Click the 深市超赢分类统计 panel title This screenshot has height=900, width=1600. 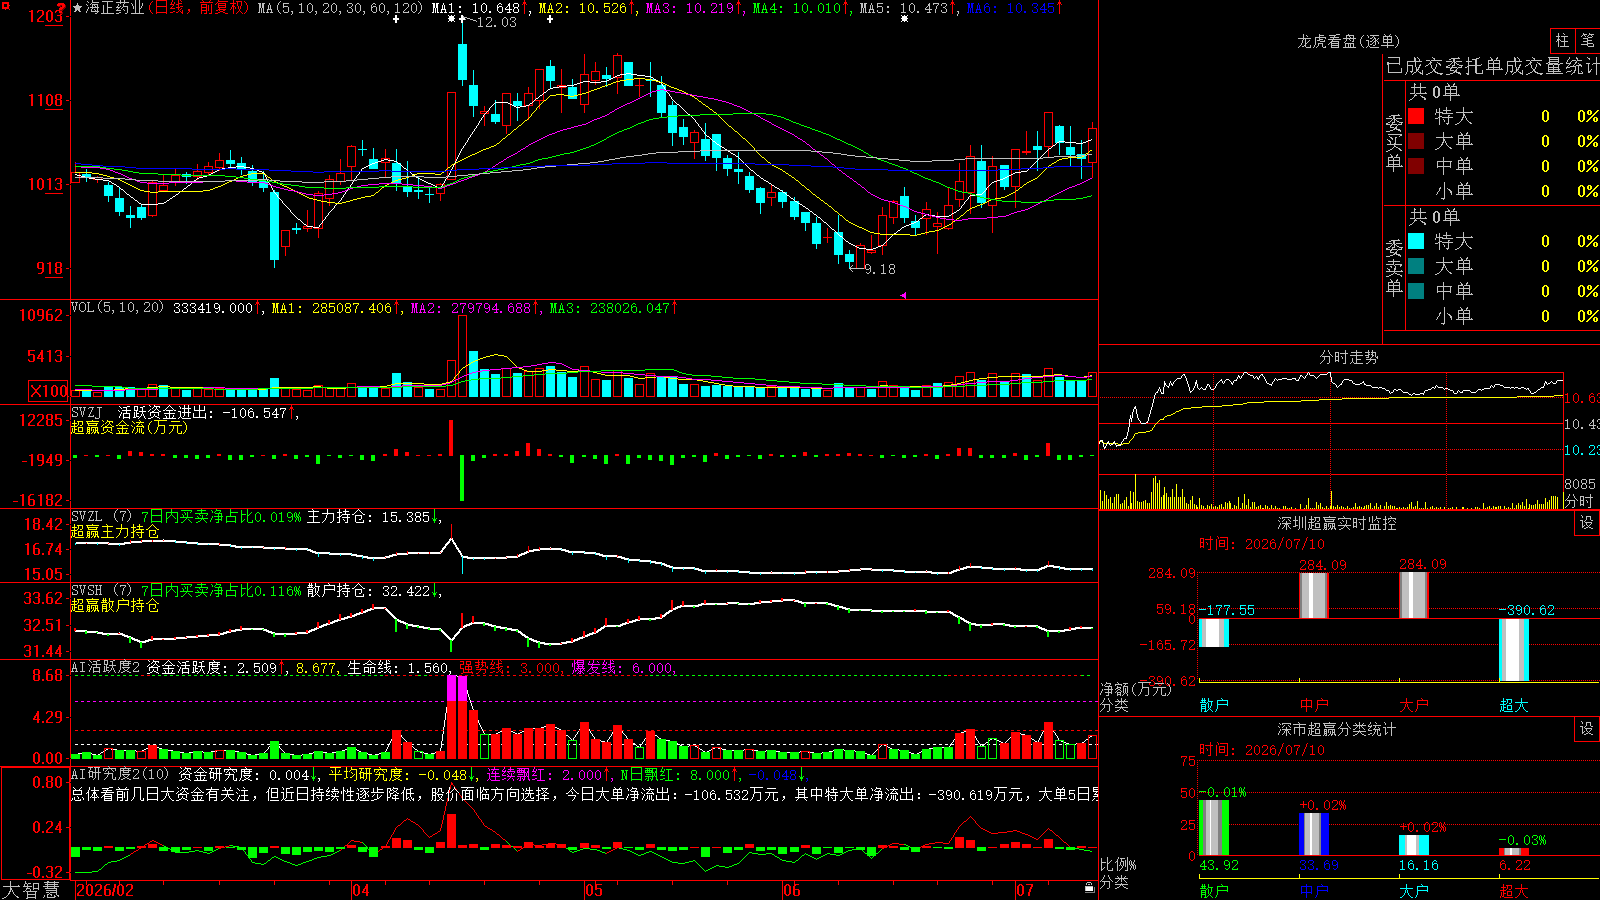pos(1337,729)
